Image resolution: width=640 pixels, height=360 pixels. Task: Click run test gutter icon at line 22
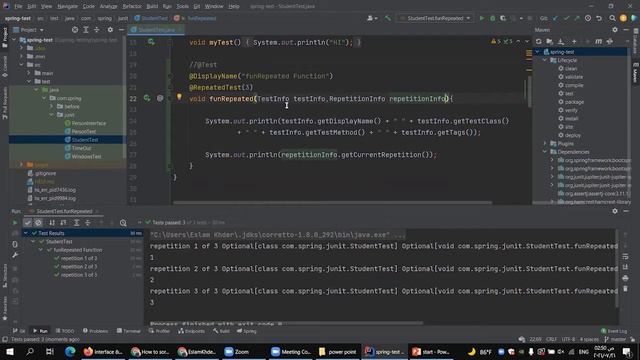[x=147, y=98]
